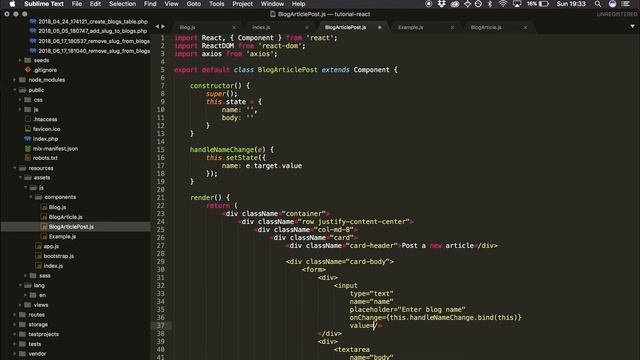This screenshot has width=640, height=360.
Task: Open the Apple menu
Action: pos(12,4)
